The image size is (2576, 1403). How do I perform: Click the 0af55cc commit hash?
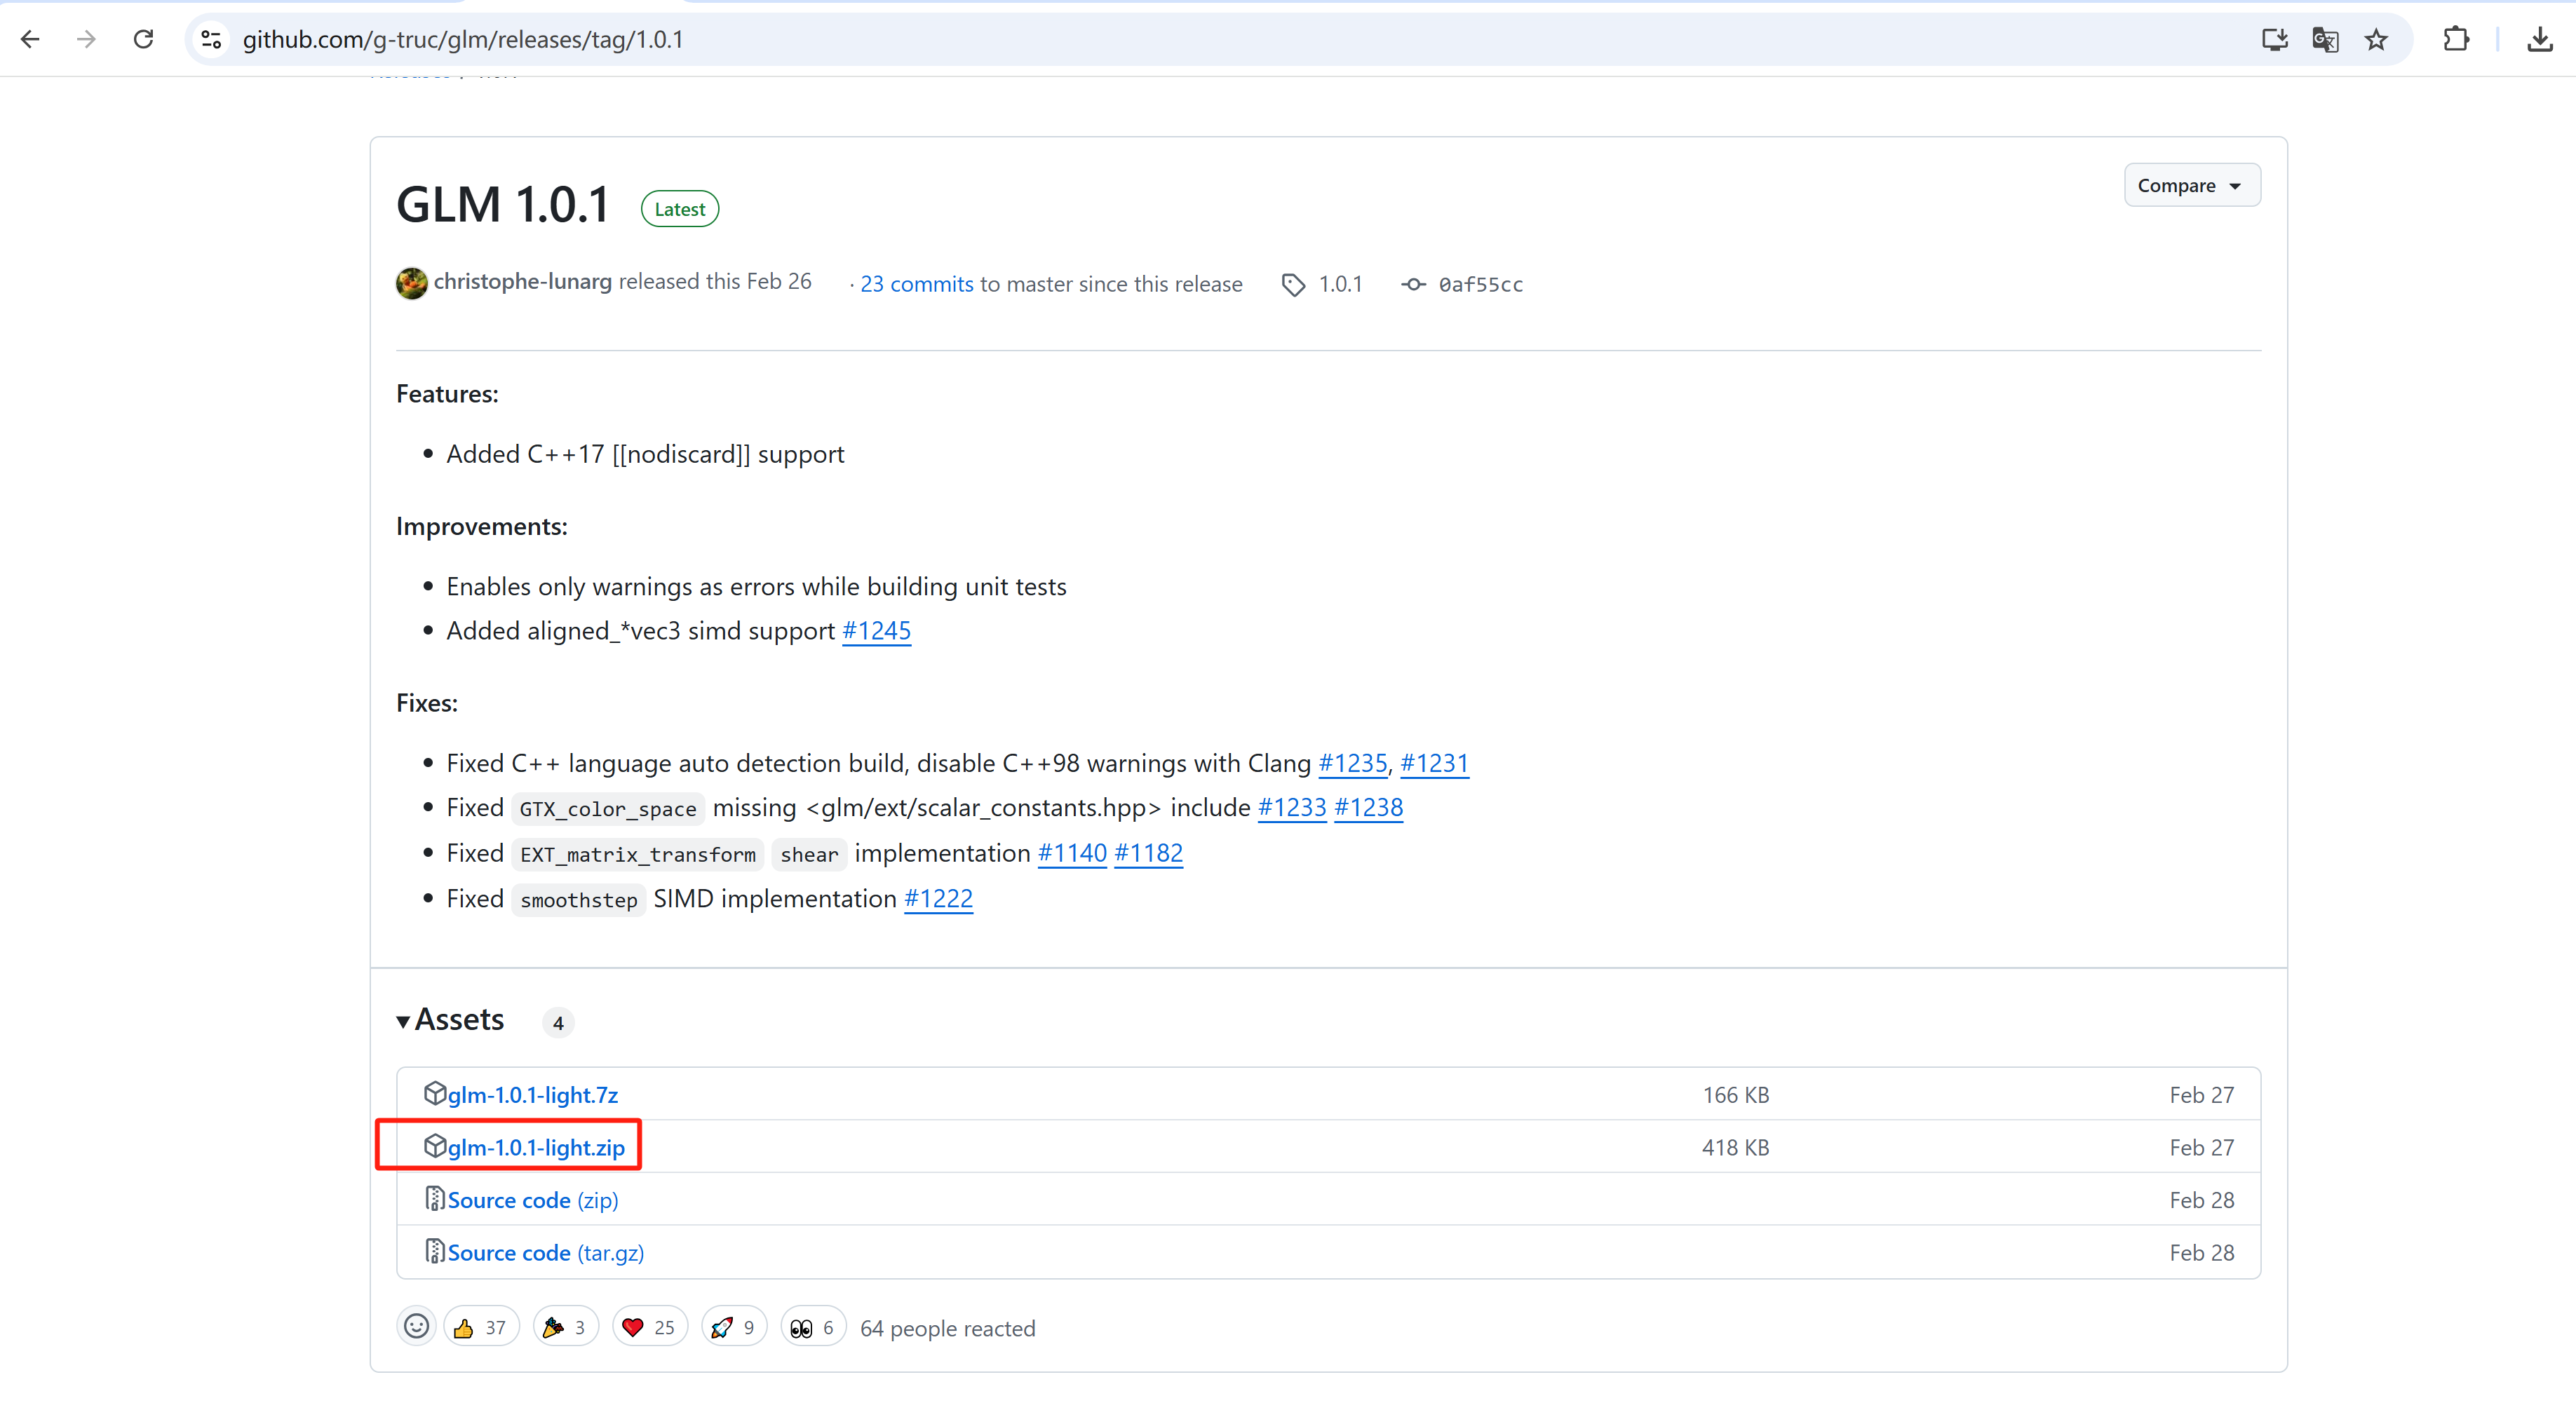[x=1480, y=284]
